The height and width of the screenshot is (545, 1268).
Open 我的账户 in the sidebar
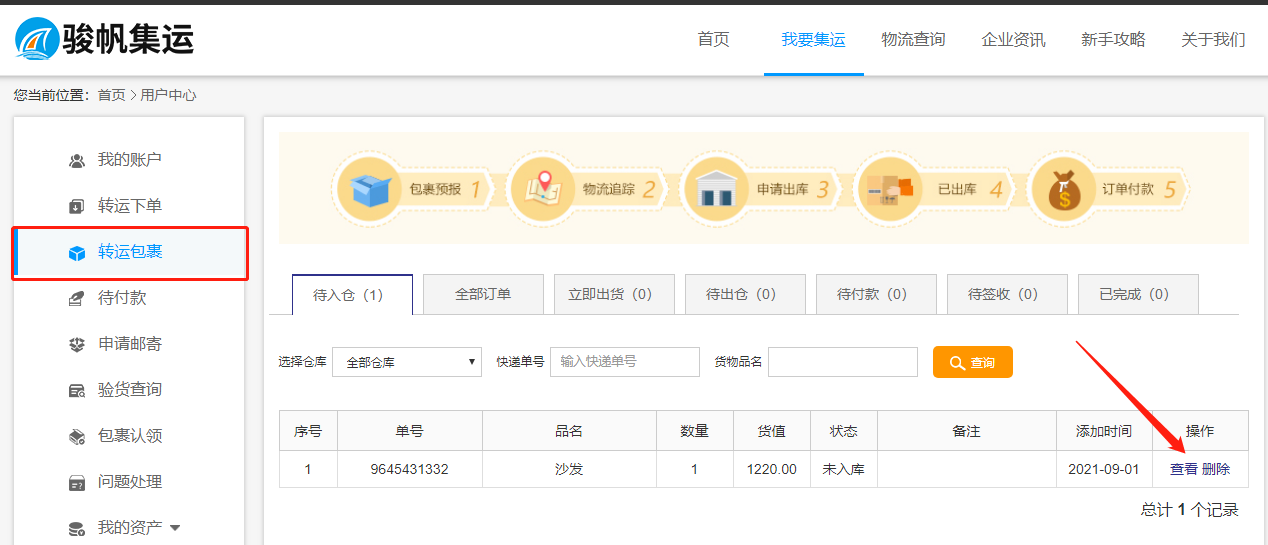click(129, 160)
